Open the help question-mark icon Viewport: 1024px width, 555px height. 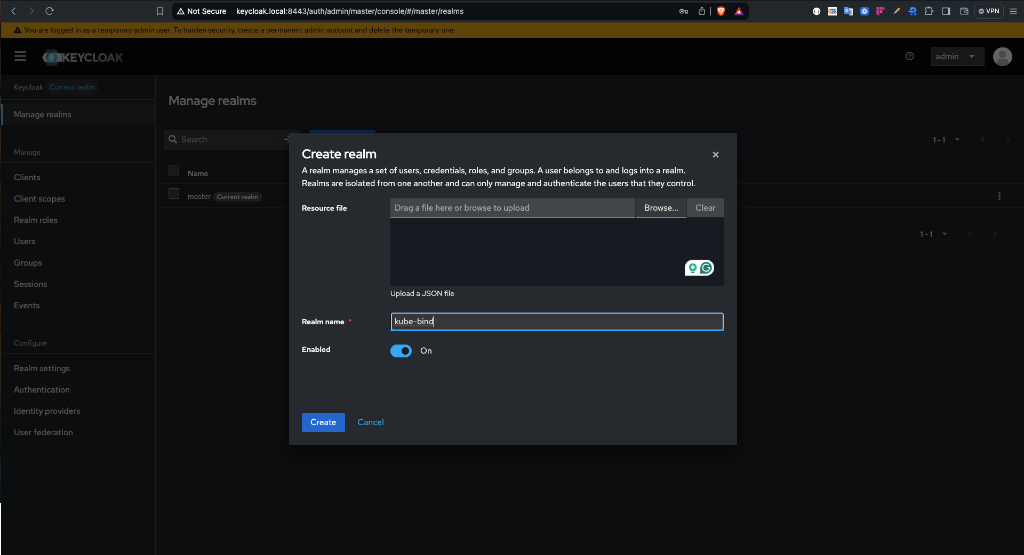(x=910, y=56)
